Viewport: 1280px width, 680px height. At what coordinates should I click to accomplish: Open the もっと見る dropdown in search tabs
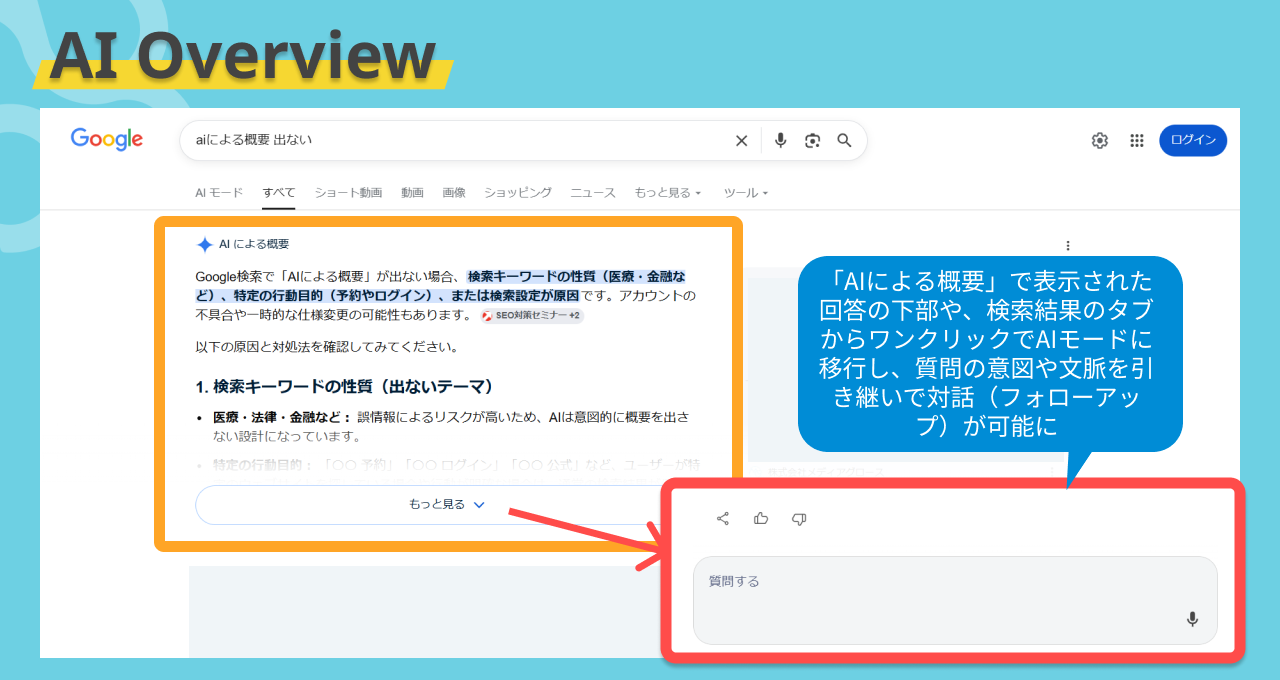(668, 193)
